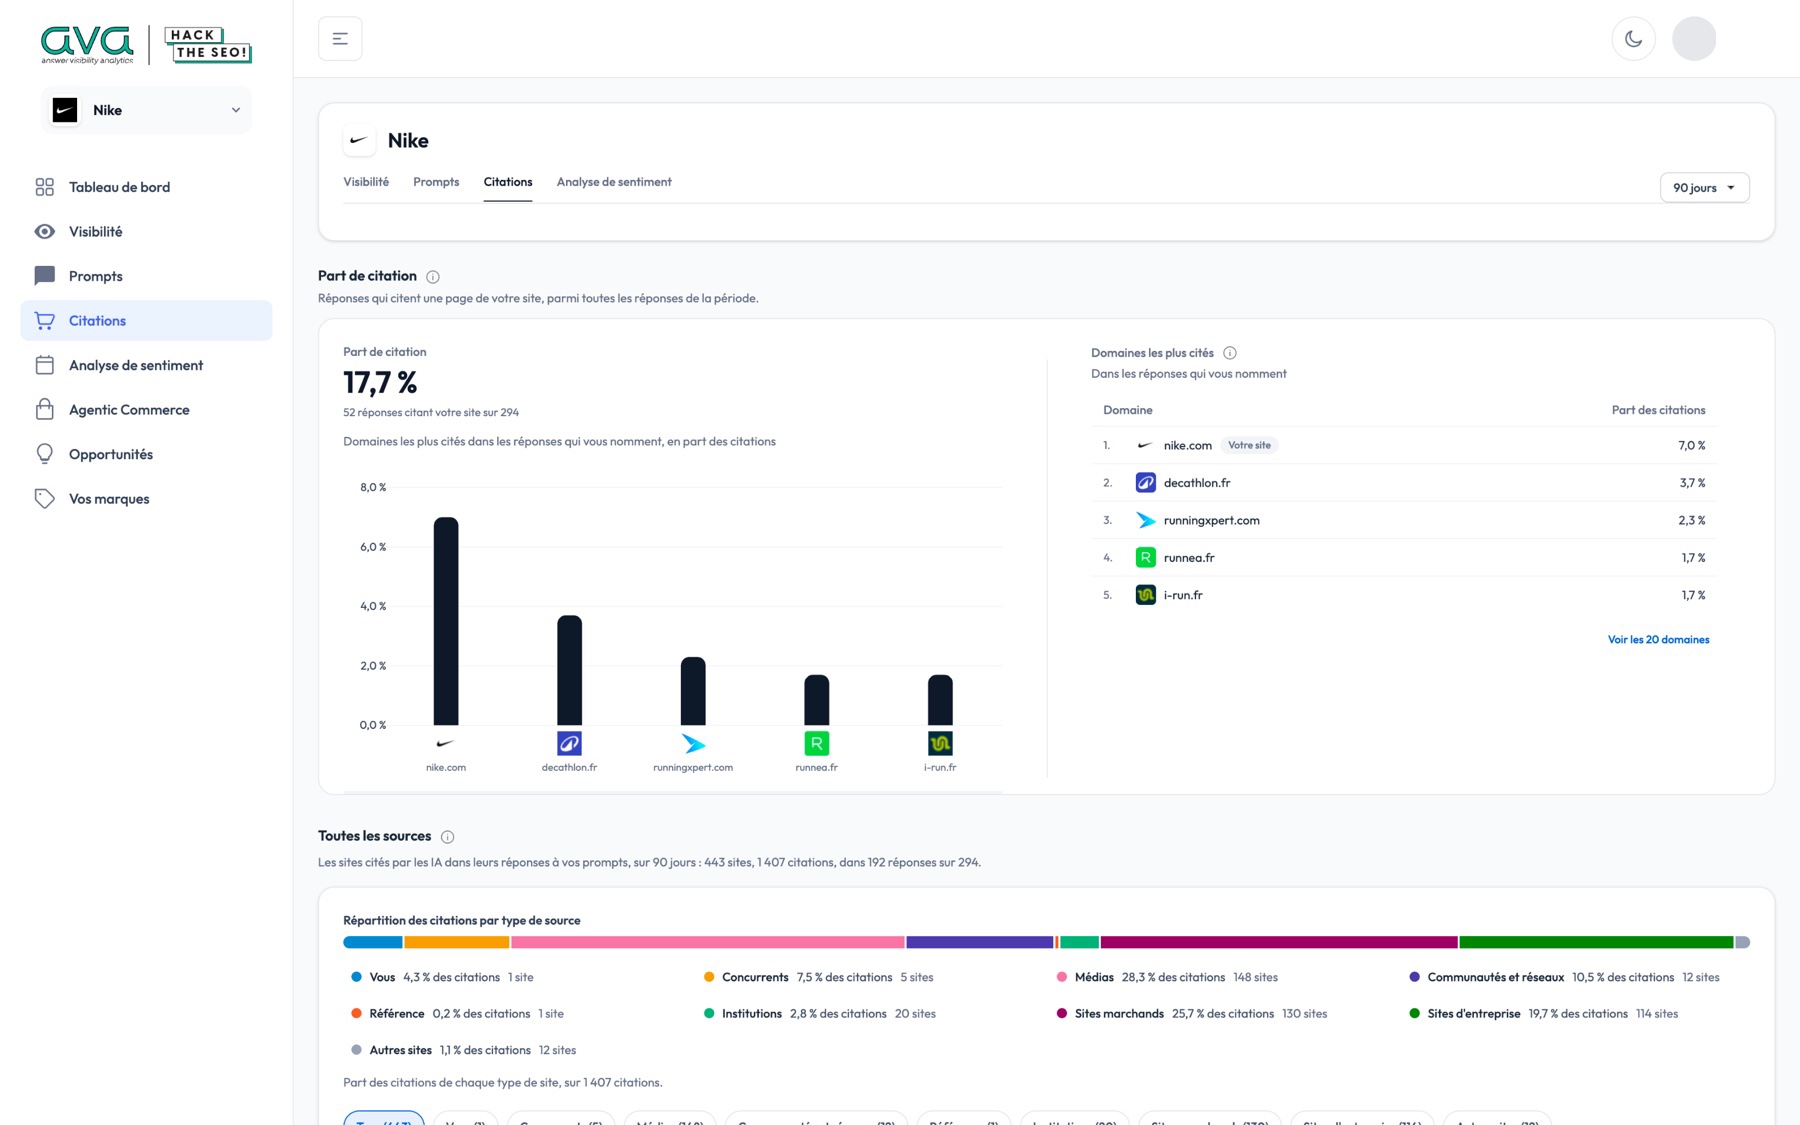Click the runnea.fr logo under the chart
This screenshot has width=1800, height=1125.
[817, 743]
